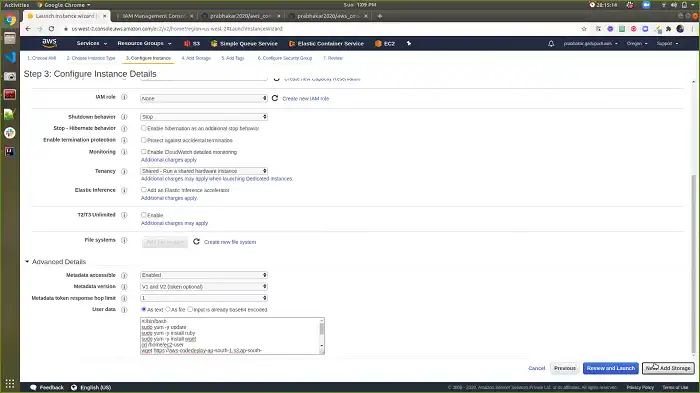Viewport: 700px width, 393px height.
Task: Switch to IAM Management Console browser tab
Action: (x=154, y=16)
